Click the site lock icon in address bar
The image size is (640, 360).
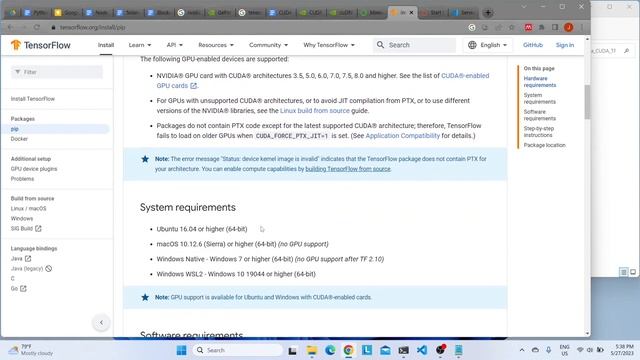coord(53,27)
